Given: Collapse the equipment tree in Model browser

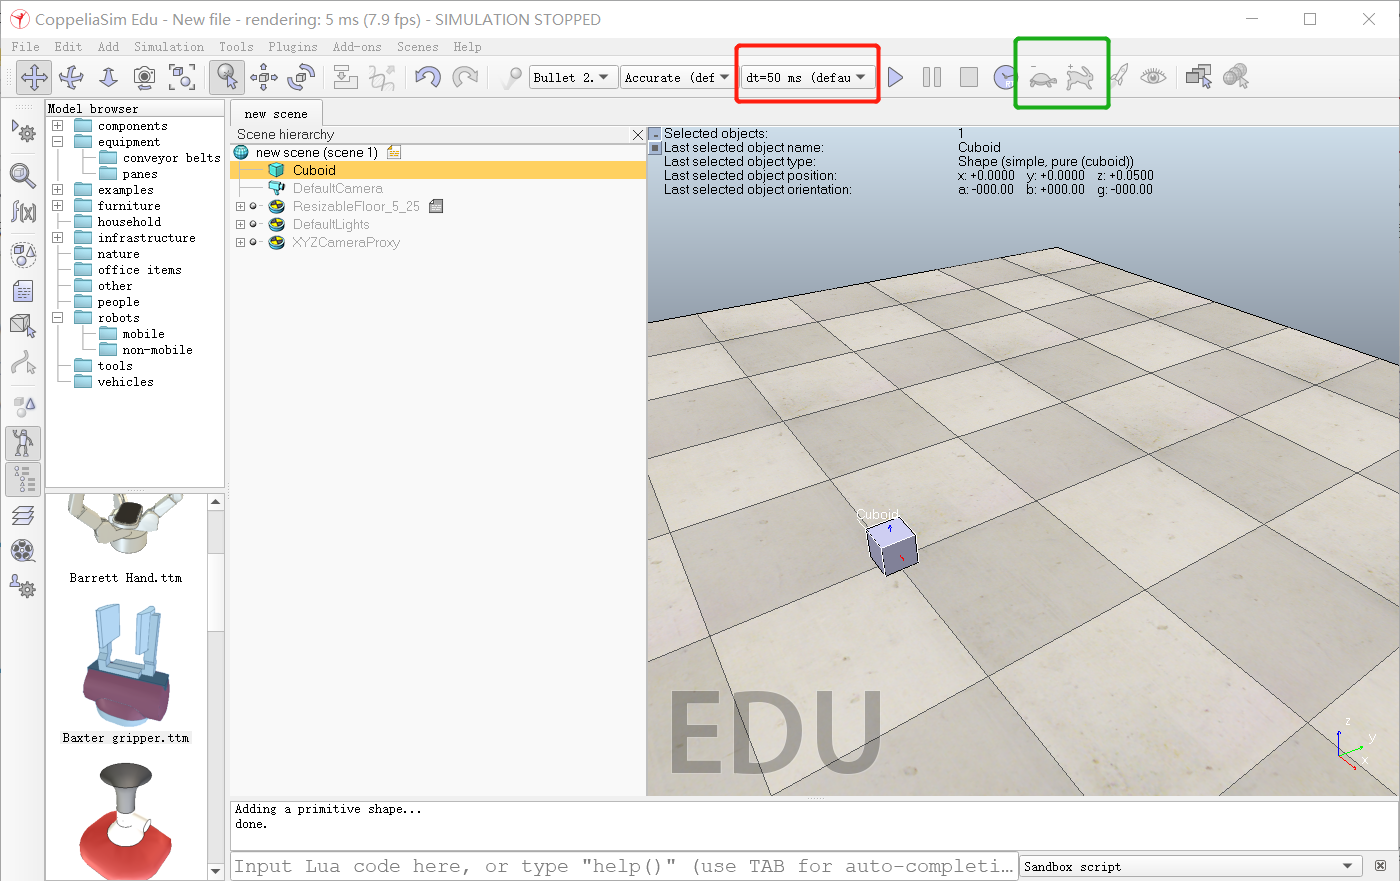Looking at the screenshot, I should tap(57, 141).
